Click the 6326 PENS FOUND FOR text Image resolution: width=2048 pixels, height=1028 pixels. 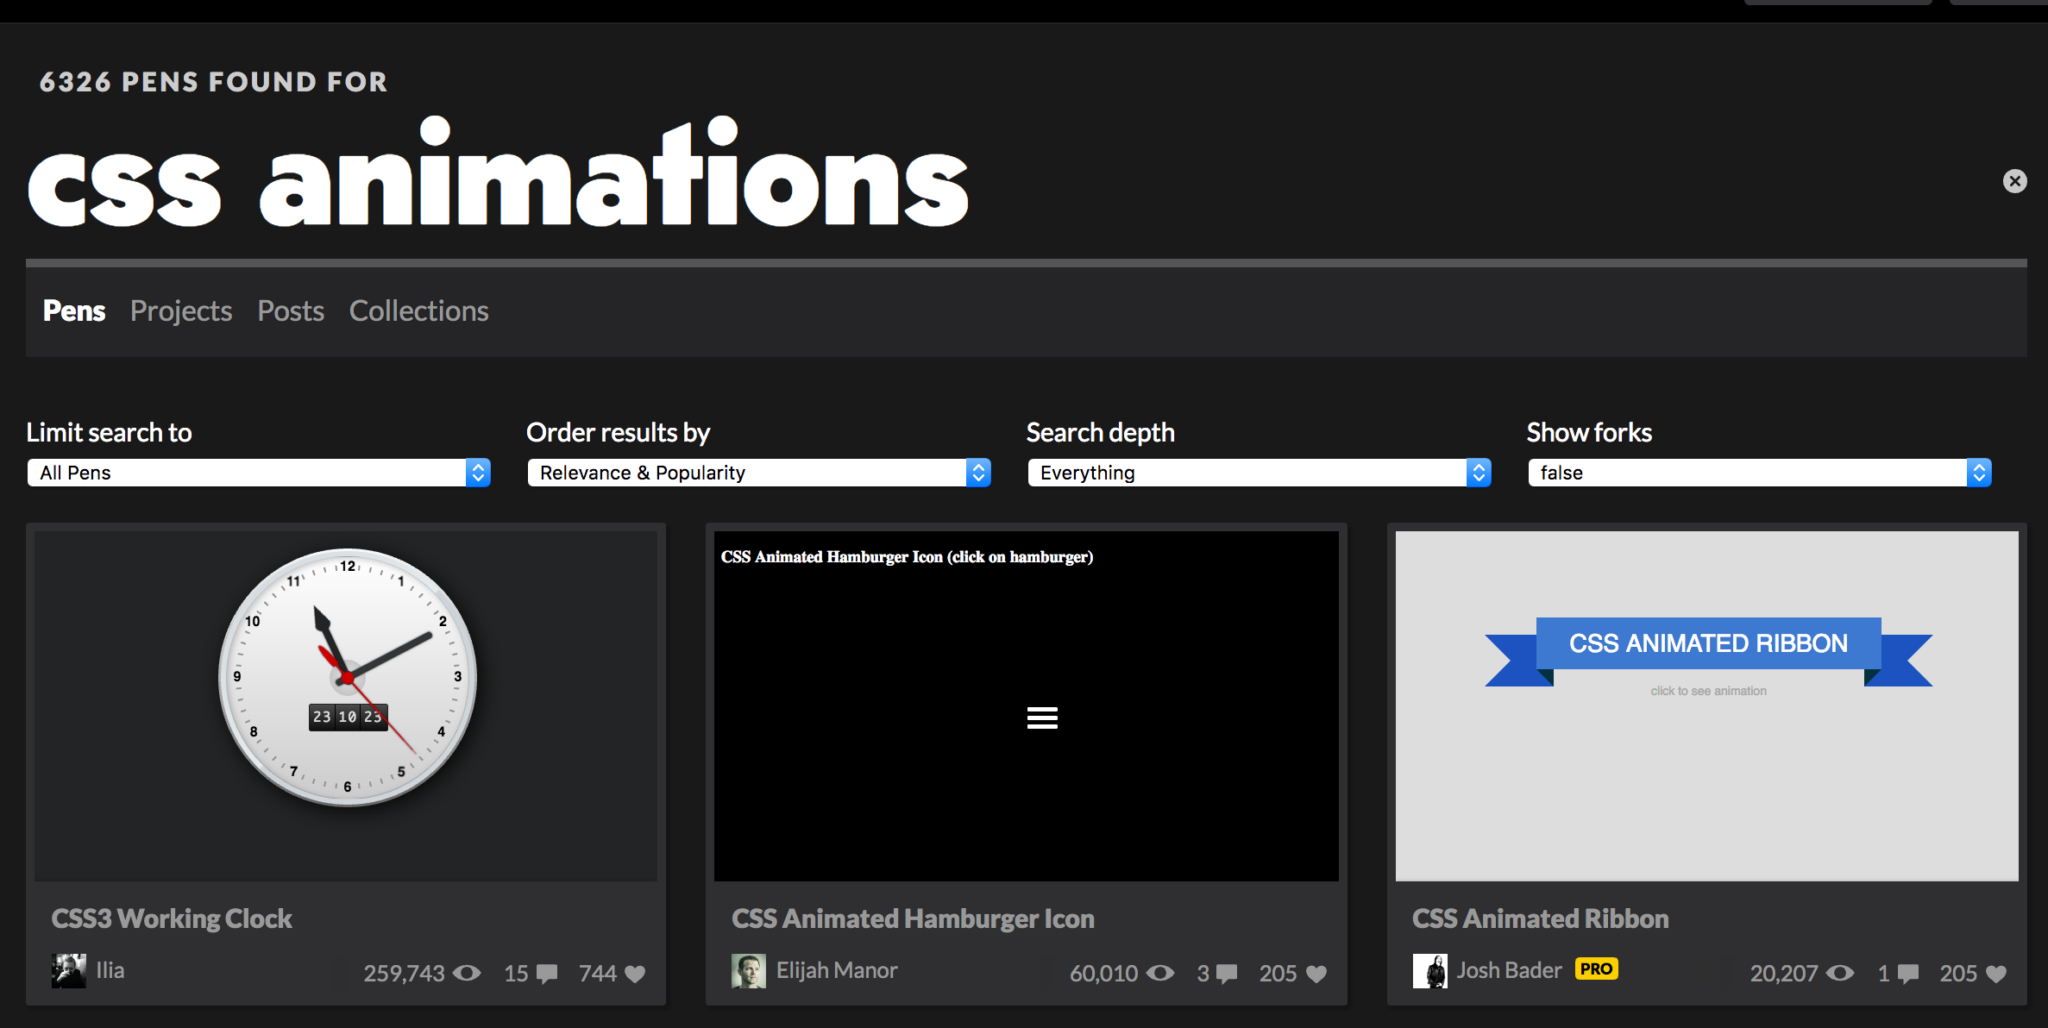[213, 82]
